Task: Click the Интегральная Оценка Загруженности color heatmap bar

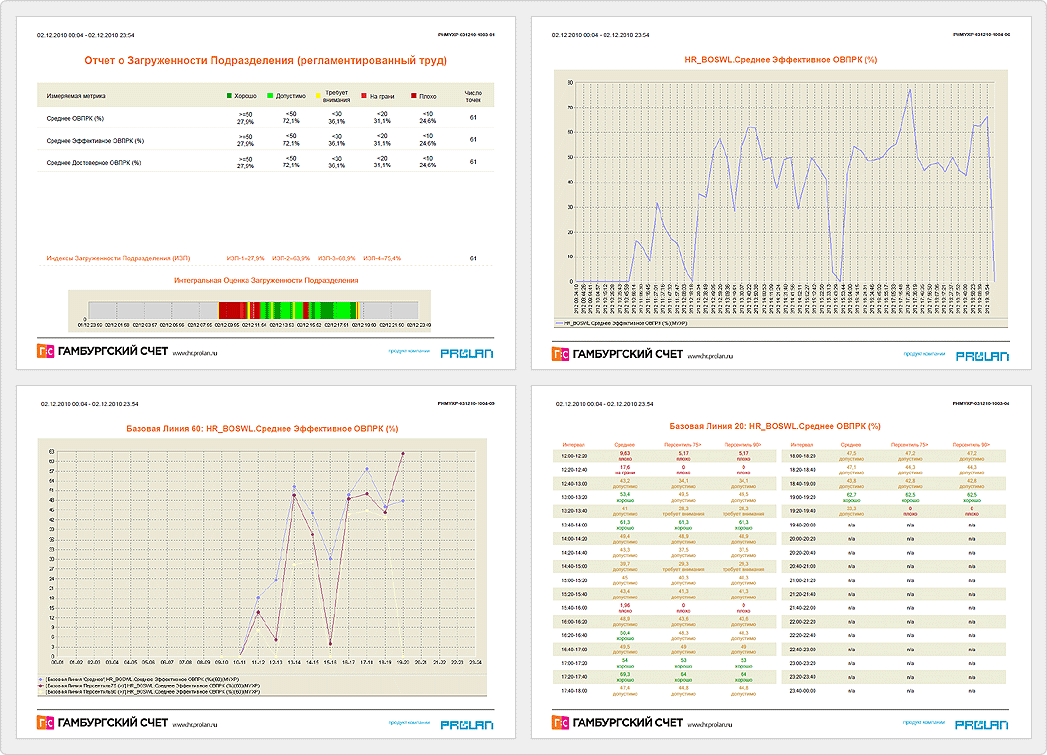Action: coord(247,310)
